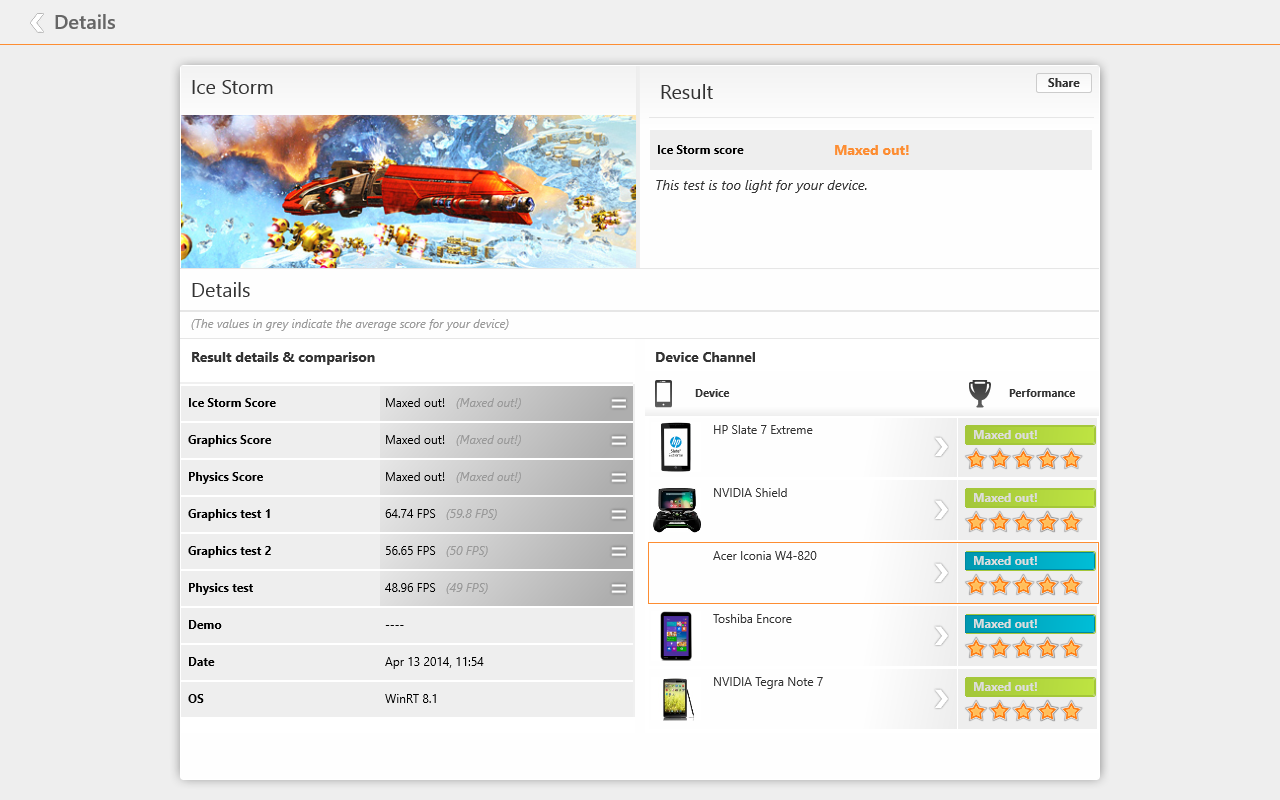Click the orange Maxed out! result text

[872, 150]
